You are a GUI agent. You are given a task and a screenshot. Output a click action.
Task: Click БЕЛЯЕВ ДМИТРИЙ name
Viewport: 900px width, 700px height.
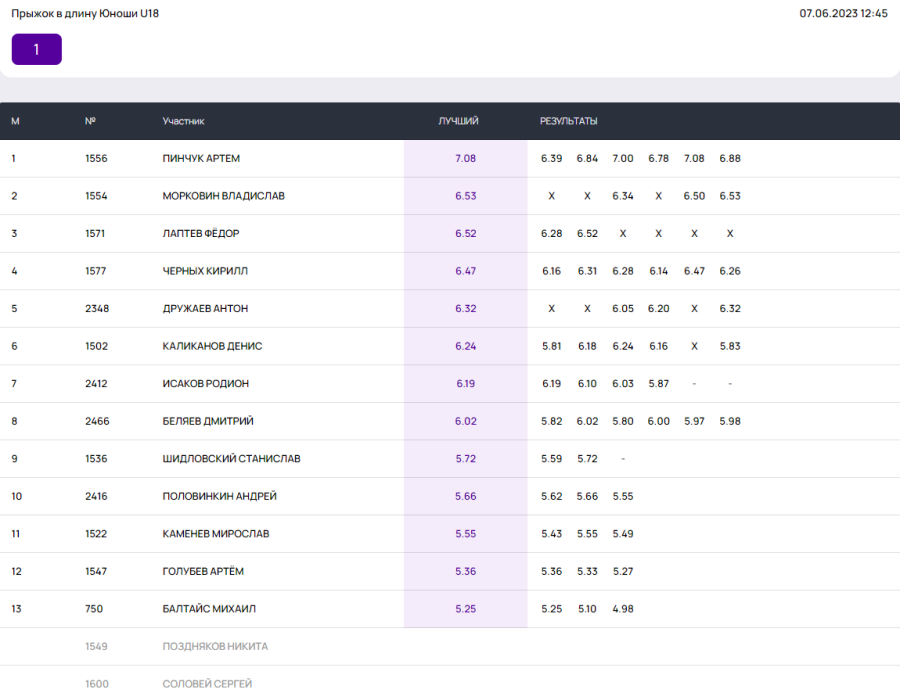[x=208, y=421]
